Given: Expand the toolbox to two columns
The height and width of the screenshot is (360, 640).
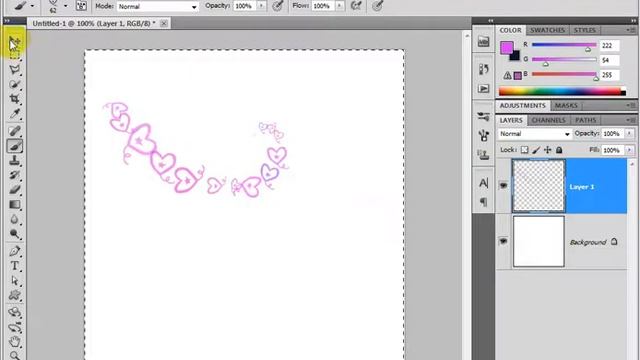Looking at the screenshot, I should [7, 21].
